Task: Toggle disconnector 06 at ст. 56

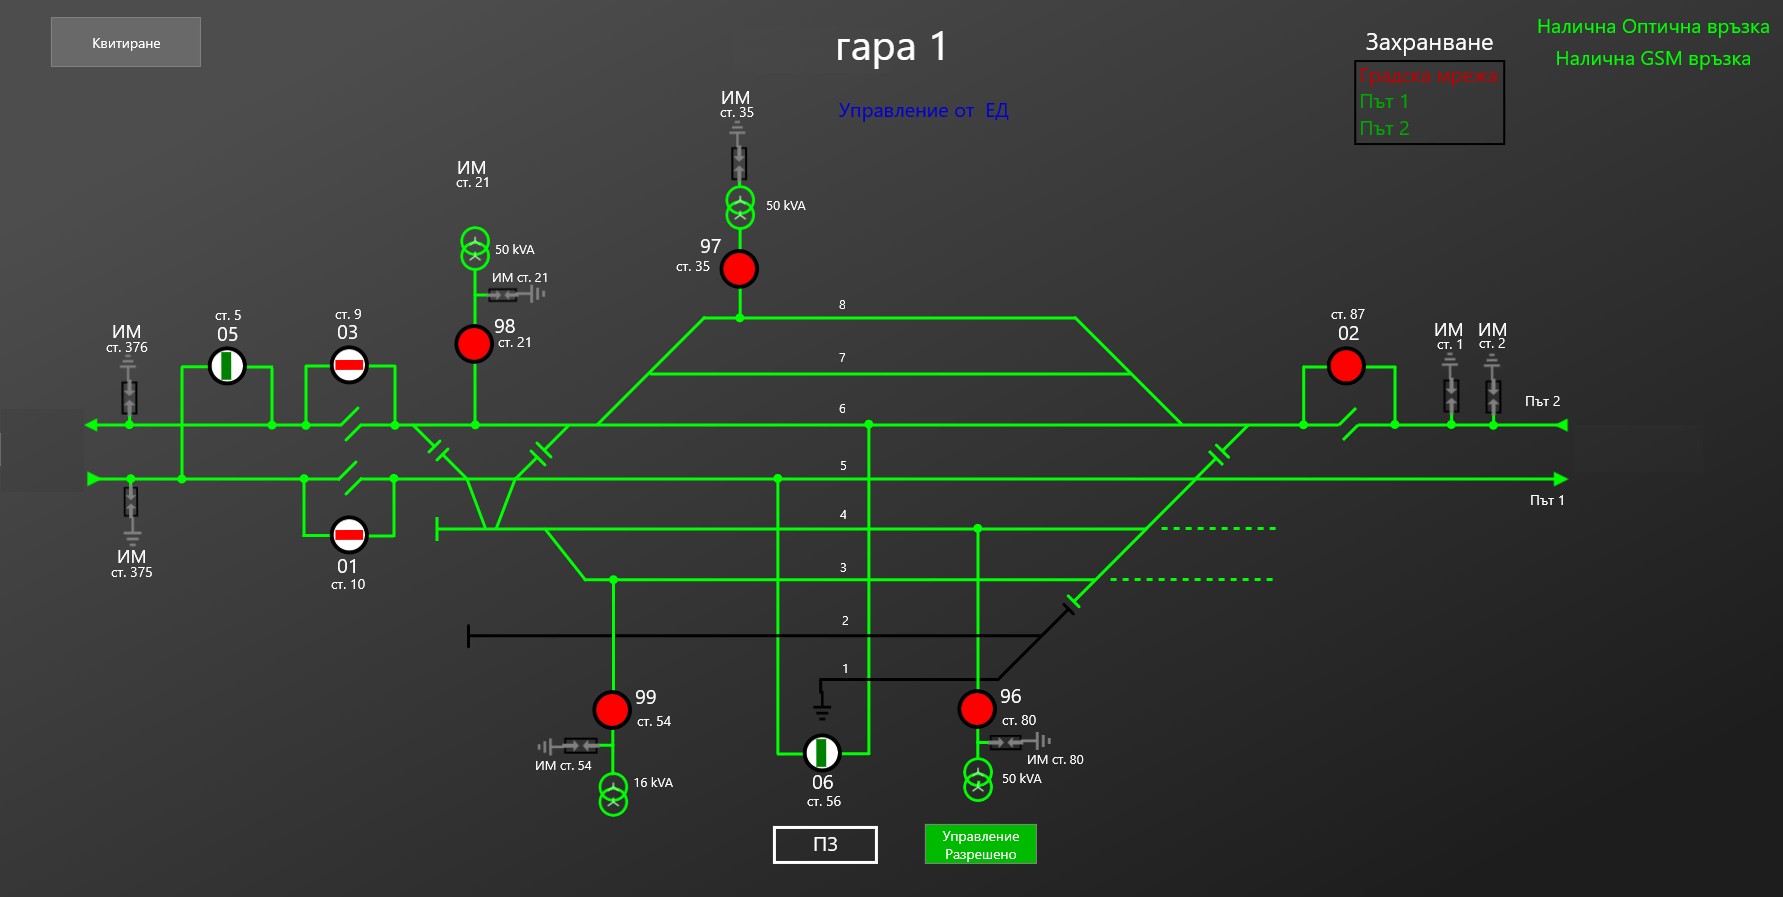Action: pos(822,752)
